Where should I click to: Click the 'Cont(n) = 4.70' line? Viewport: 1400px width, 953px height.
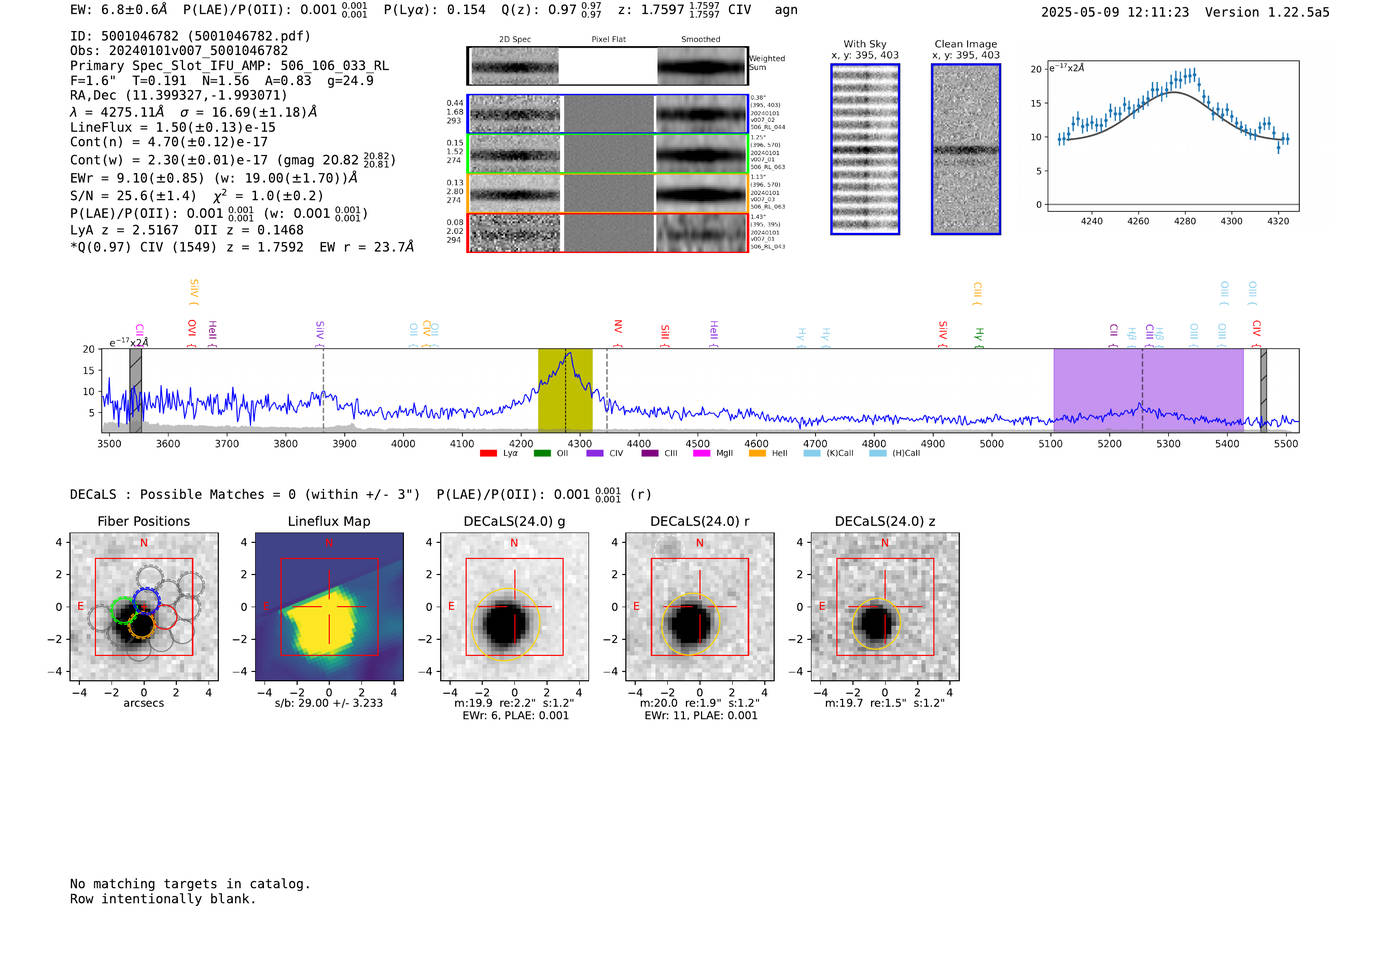169,143
